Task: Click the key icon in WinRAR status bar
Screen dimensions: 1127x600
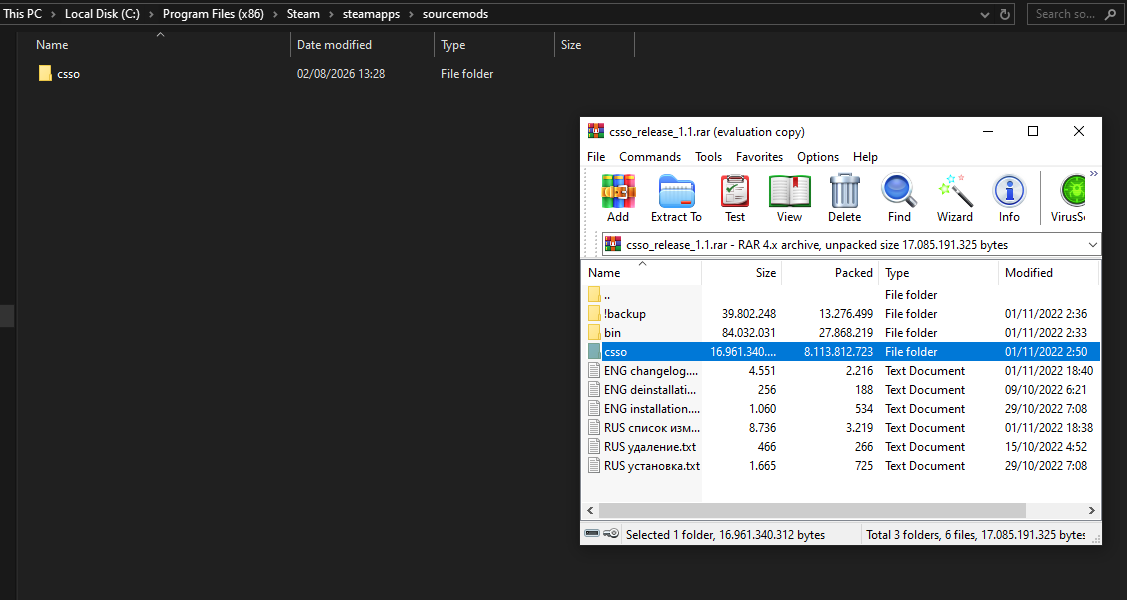Action: click(x=611, y=533)
